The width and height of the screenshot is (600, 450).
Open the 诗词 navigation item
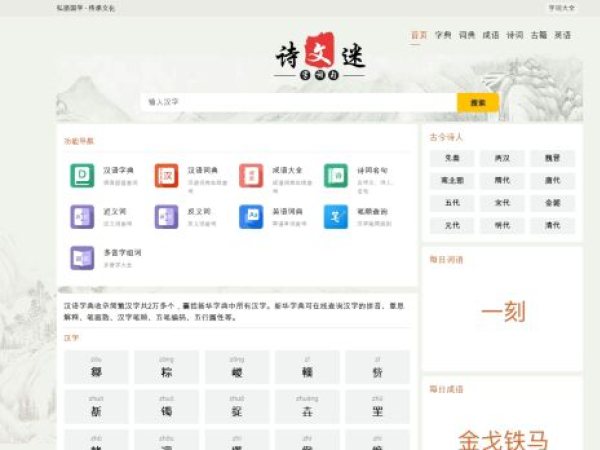(x=515, y=35)
